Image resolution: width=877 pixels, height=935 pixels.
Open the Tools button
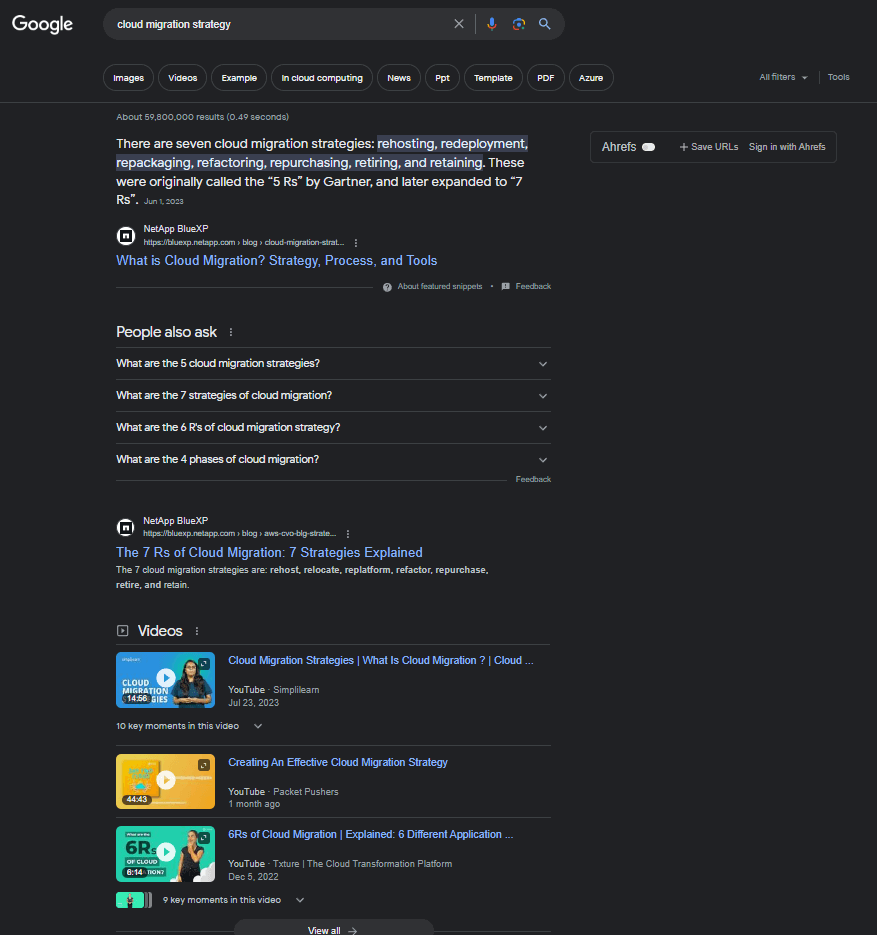point(838,78)
